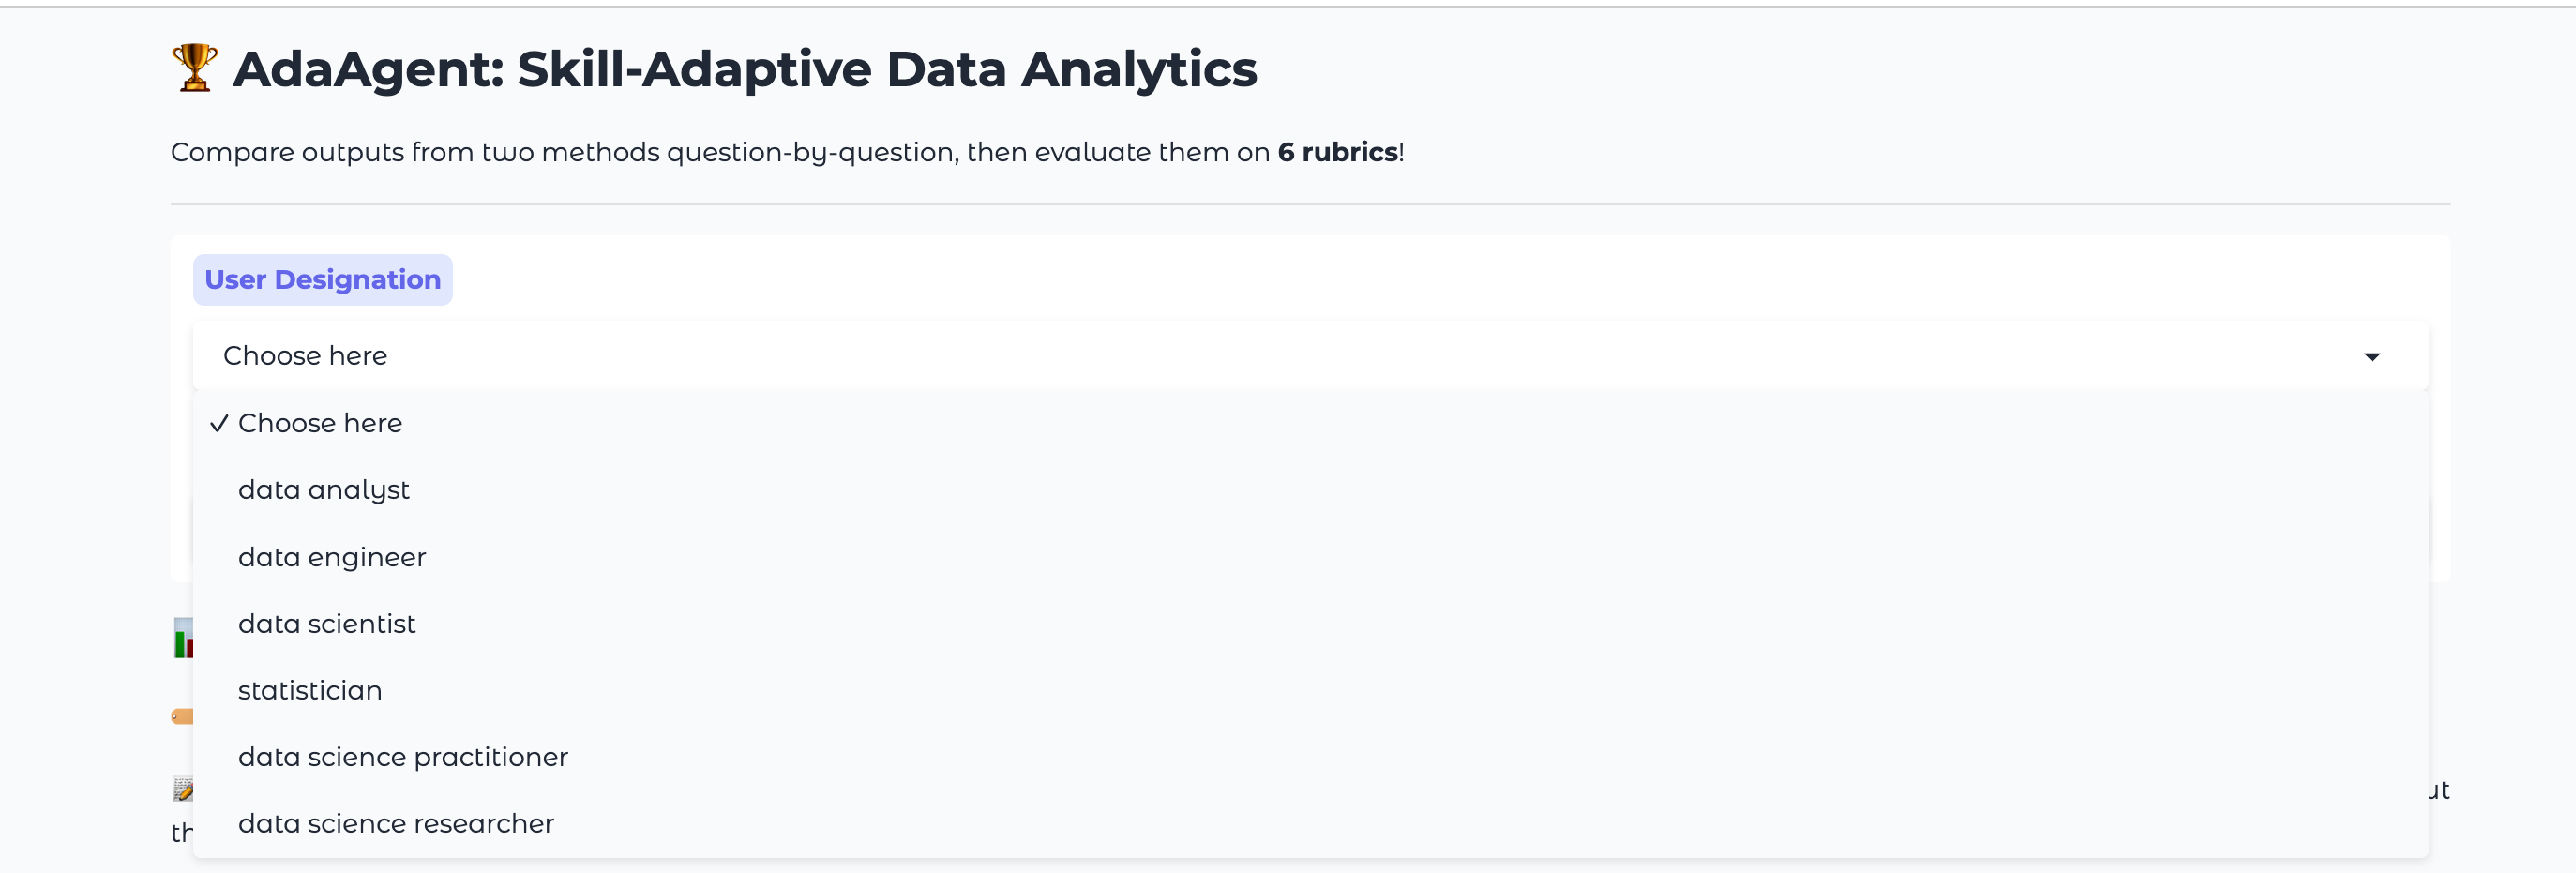Click the checkmark next to Choose here option
The width and height of the screenshot is (2576, 873).
(x=220, y=423)
